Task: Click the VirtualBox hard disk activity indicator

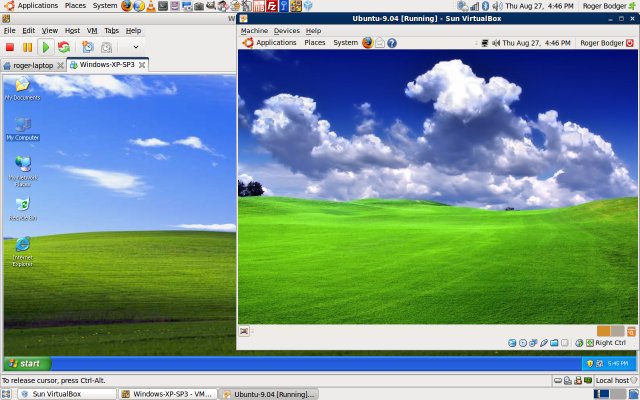Action: (x=512, y=343)
